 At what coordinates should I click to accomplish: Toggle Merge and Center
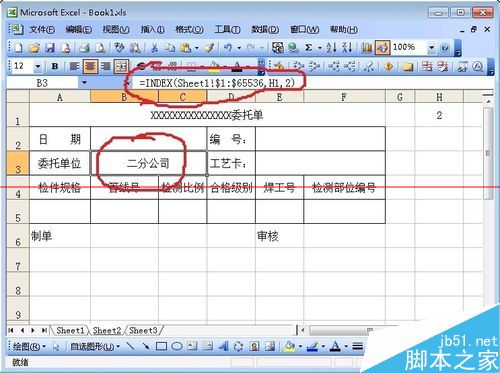coord(121,66)
